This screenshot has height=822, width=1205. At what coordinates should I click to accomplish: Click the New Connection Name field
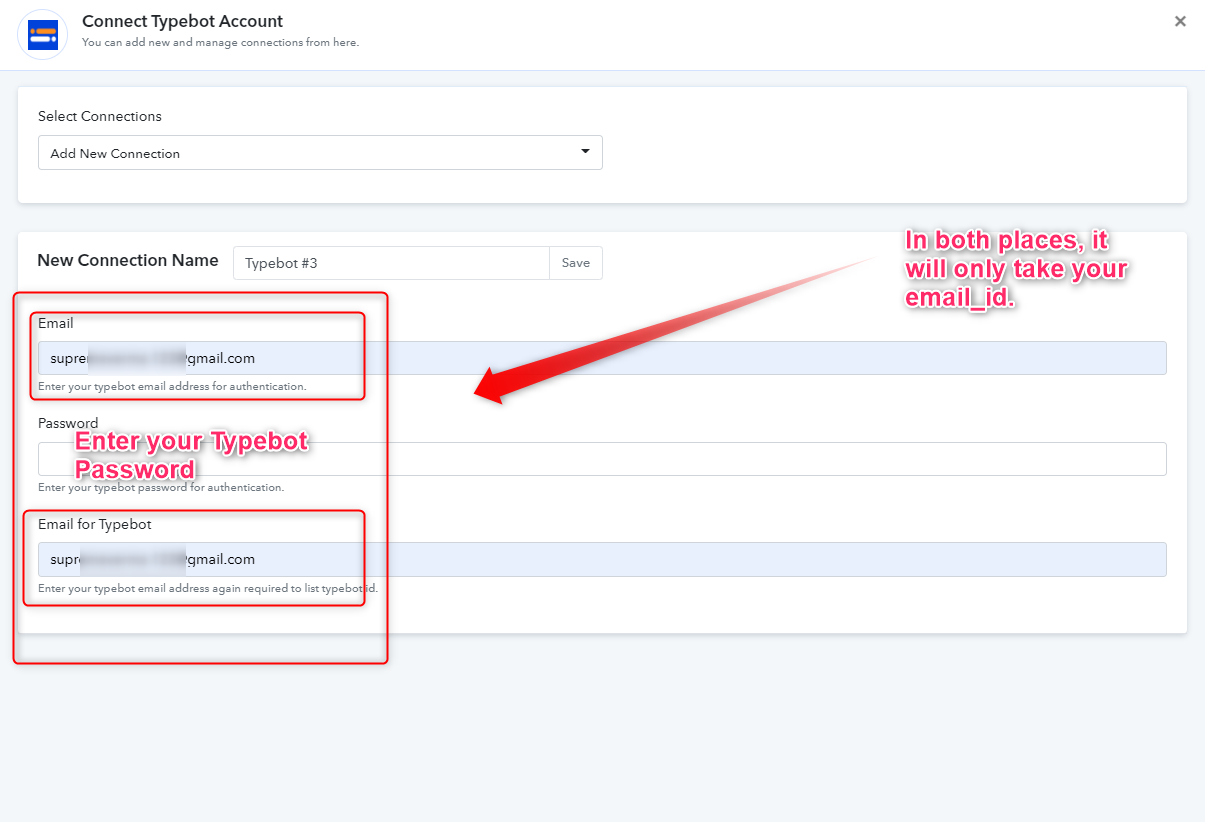coord(391,263)
